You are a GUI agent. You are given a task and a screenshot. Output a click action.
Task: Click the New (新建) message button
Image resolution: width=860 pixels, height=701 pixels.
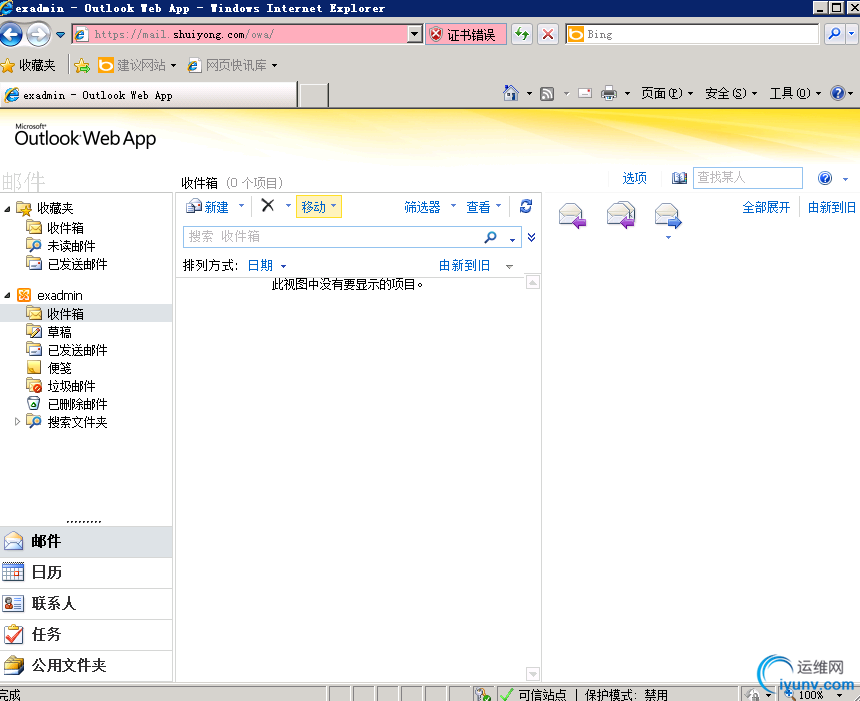pos(207,207)
